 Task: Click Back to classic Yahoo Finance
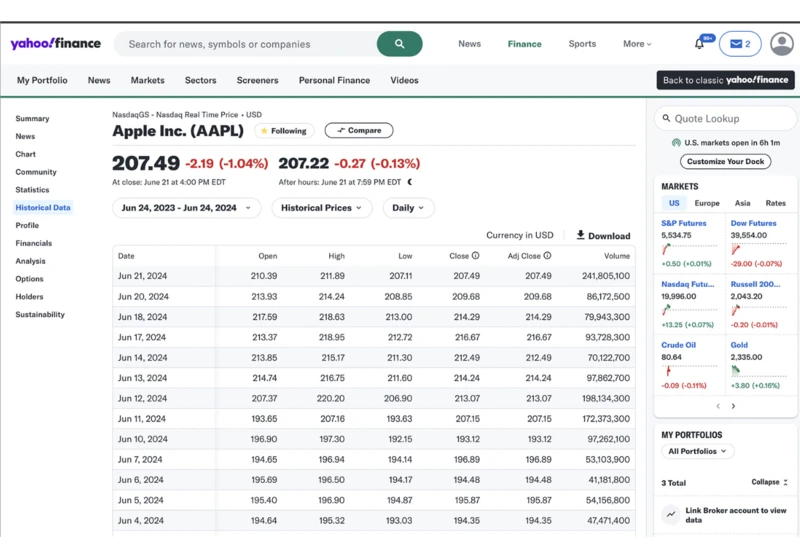[x=725, y=80]
